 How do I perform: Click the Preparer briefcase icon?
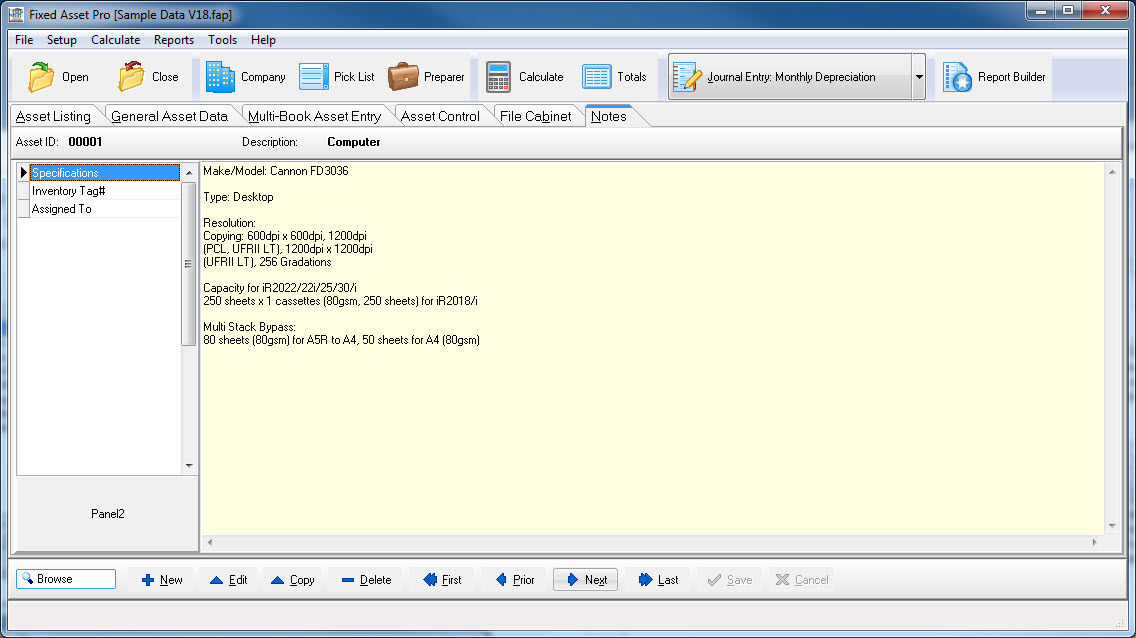403,77
